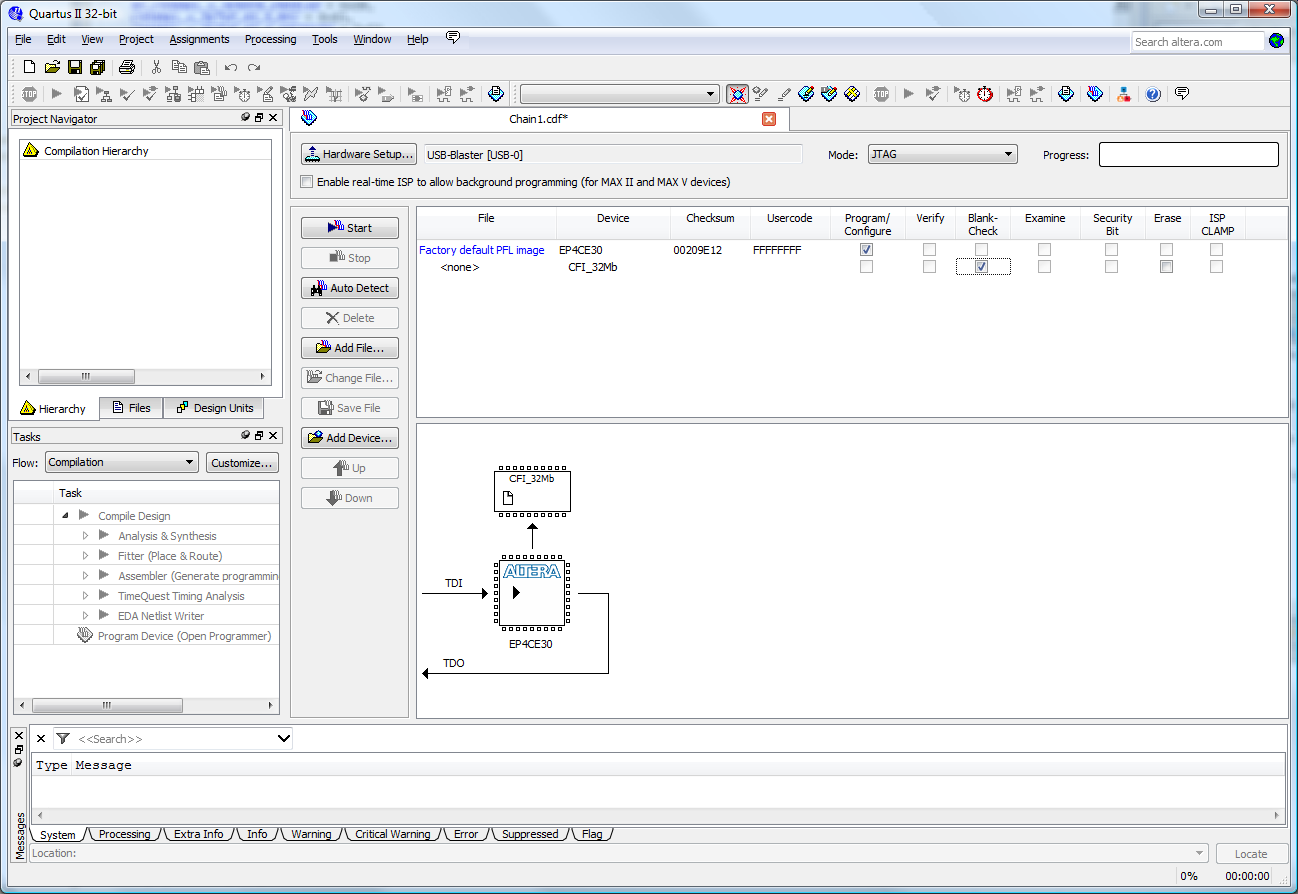Click the Save icon in the toolbar

point(75,67)
